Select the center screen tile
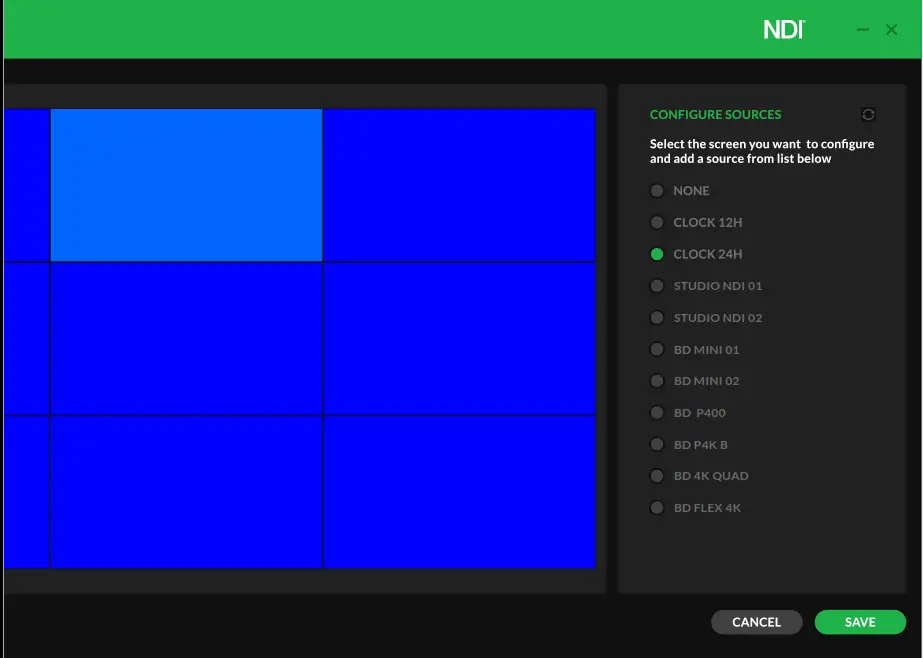The height and width of the screenshot is (658, 923). (x=185, y=335)
